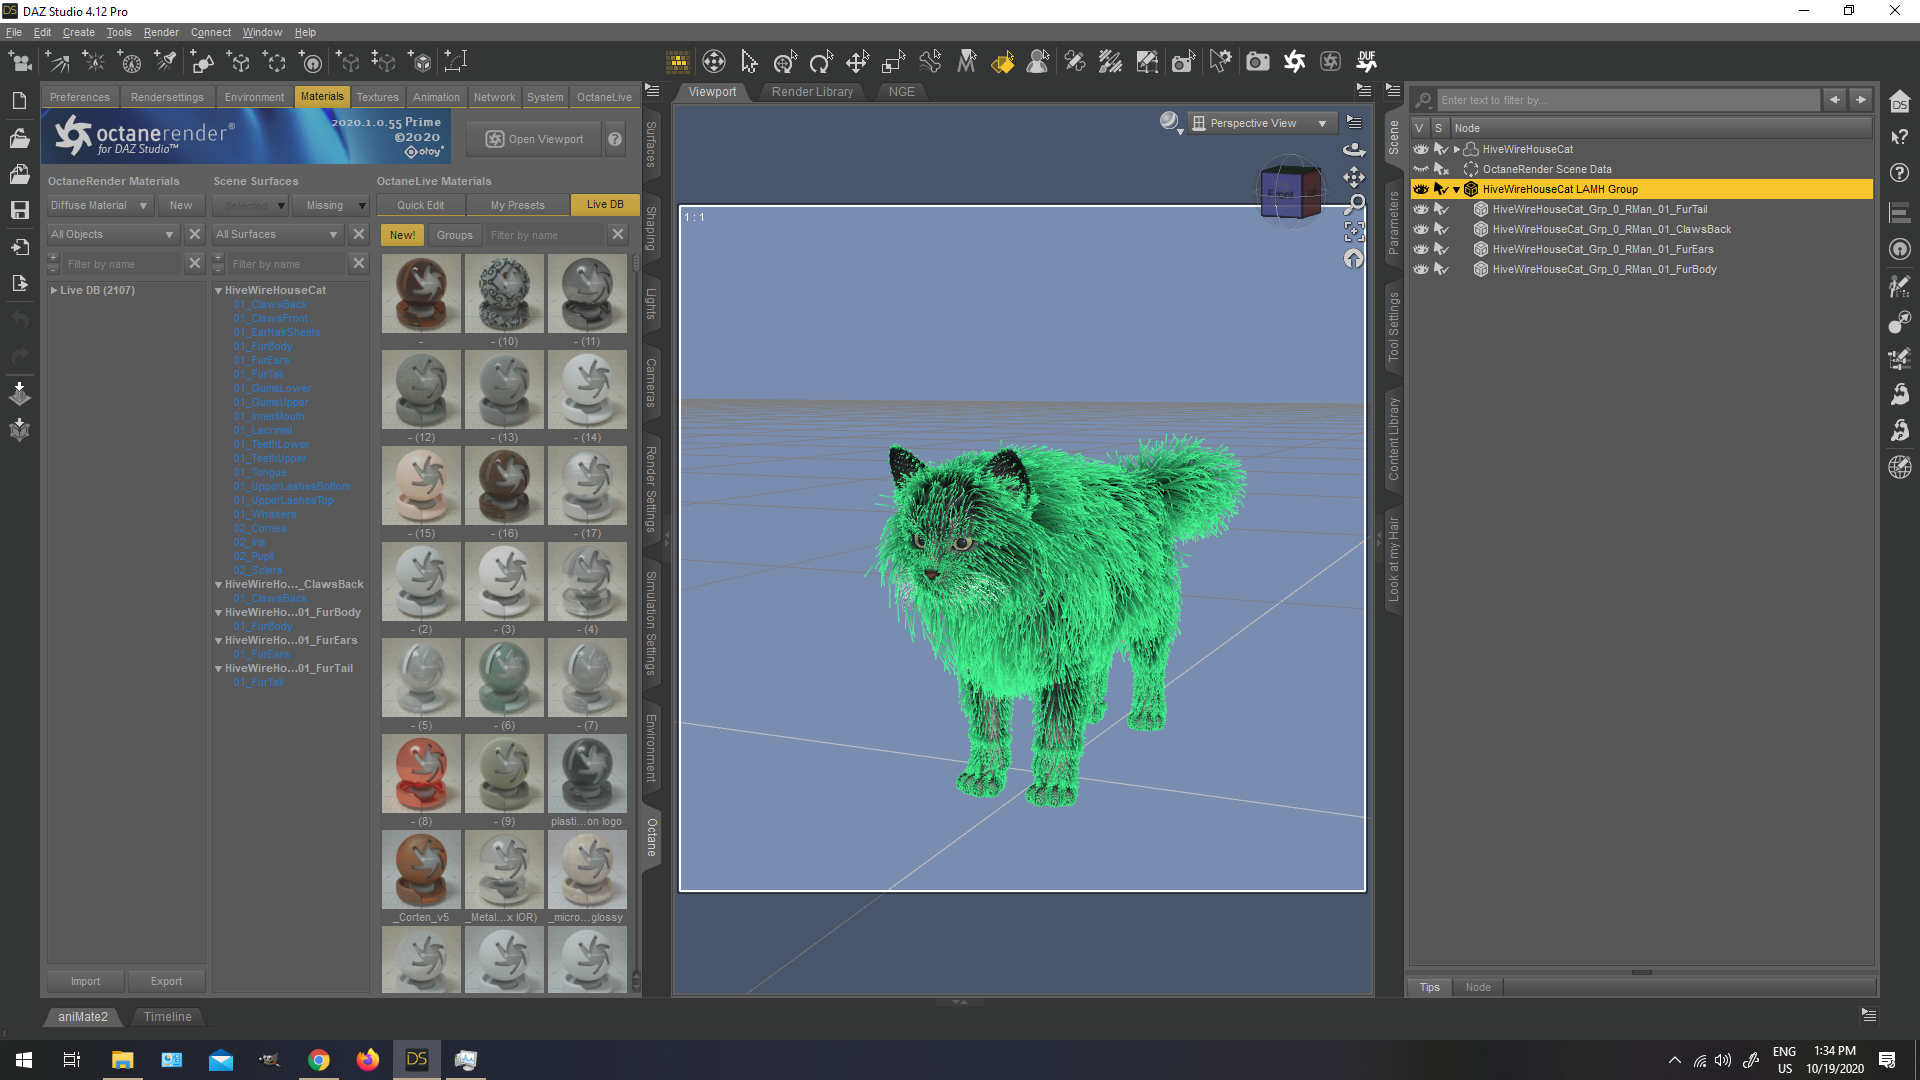The image size is (1920, 1080).
Task: Switch to the Textures tab
Action: pyautogui.click(x=377, y=97)
